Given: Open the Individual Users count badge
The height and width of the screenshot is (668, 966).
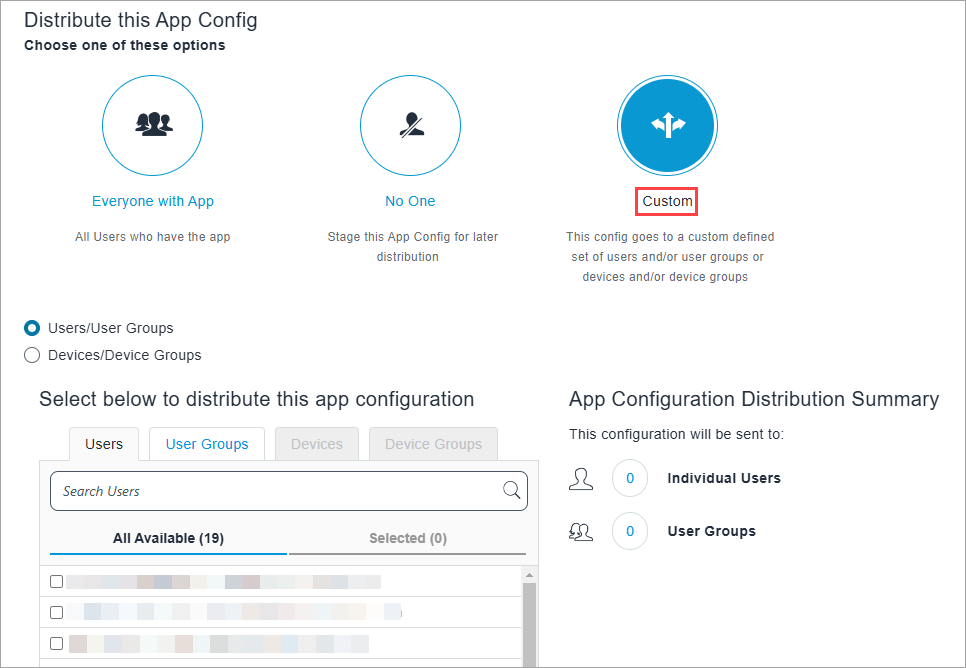Looking at the screenshot, I should [629, 478].
